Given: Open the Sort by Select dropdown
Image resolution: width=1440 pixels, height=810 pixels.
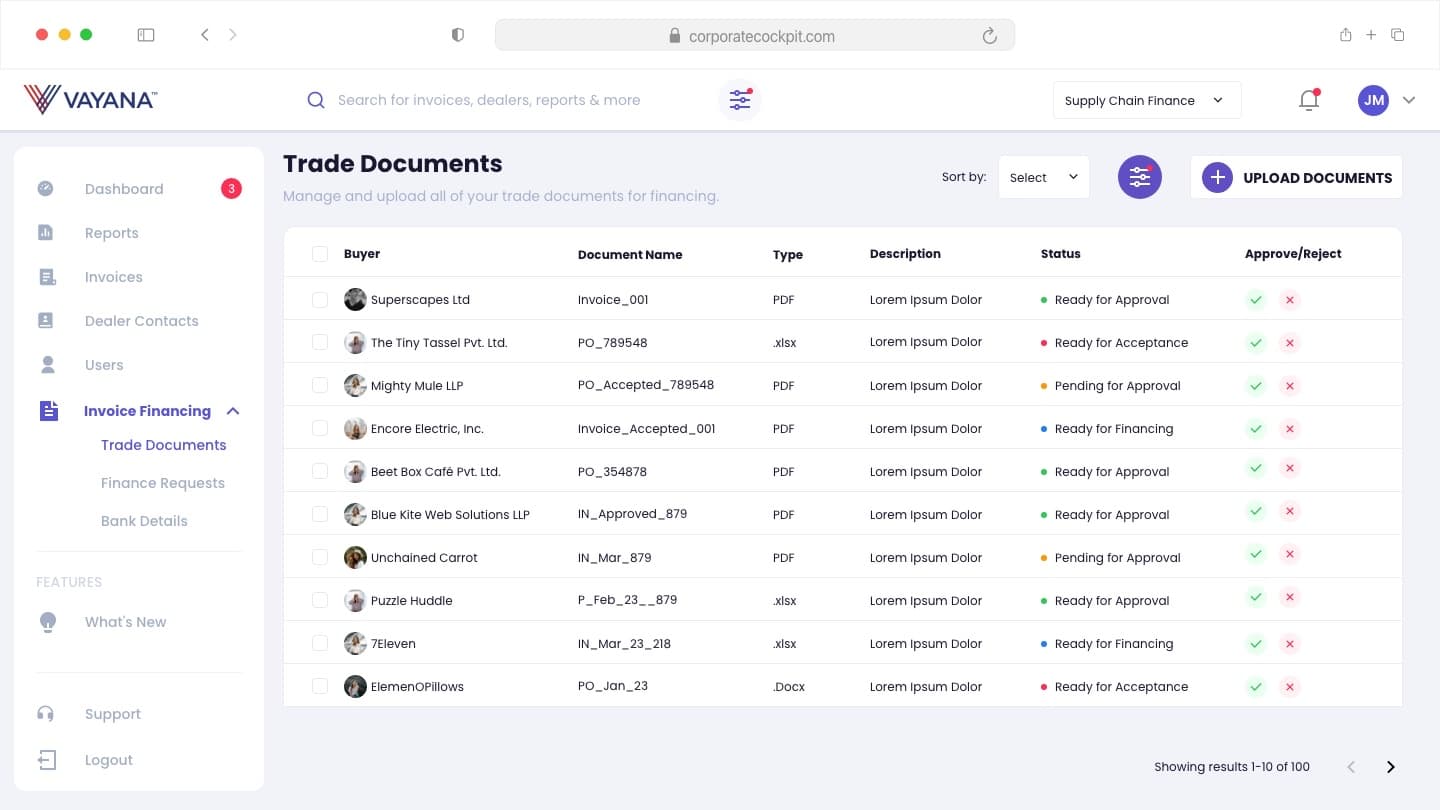Looking at the screenshot, I should click(x=1044, y=177).
